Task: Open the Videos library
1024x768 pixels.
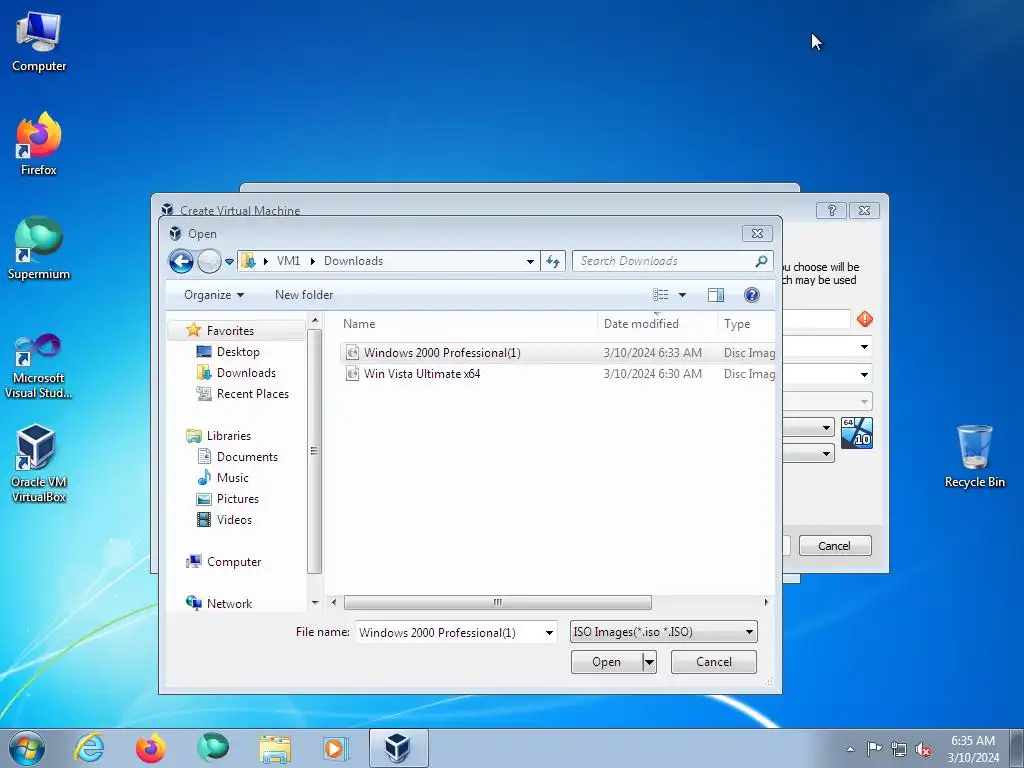Action: point(234,520)
